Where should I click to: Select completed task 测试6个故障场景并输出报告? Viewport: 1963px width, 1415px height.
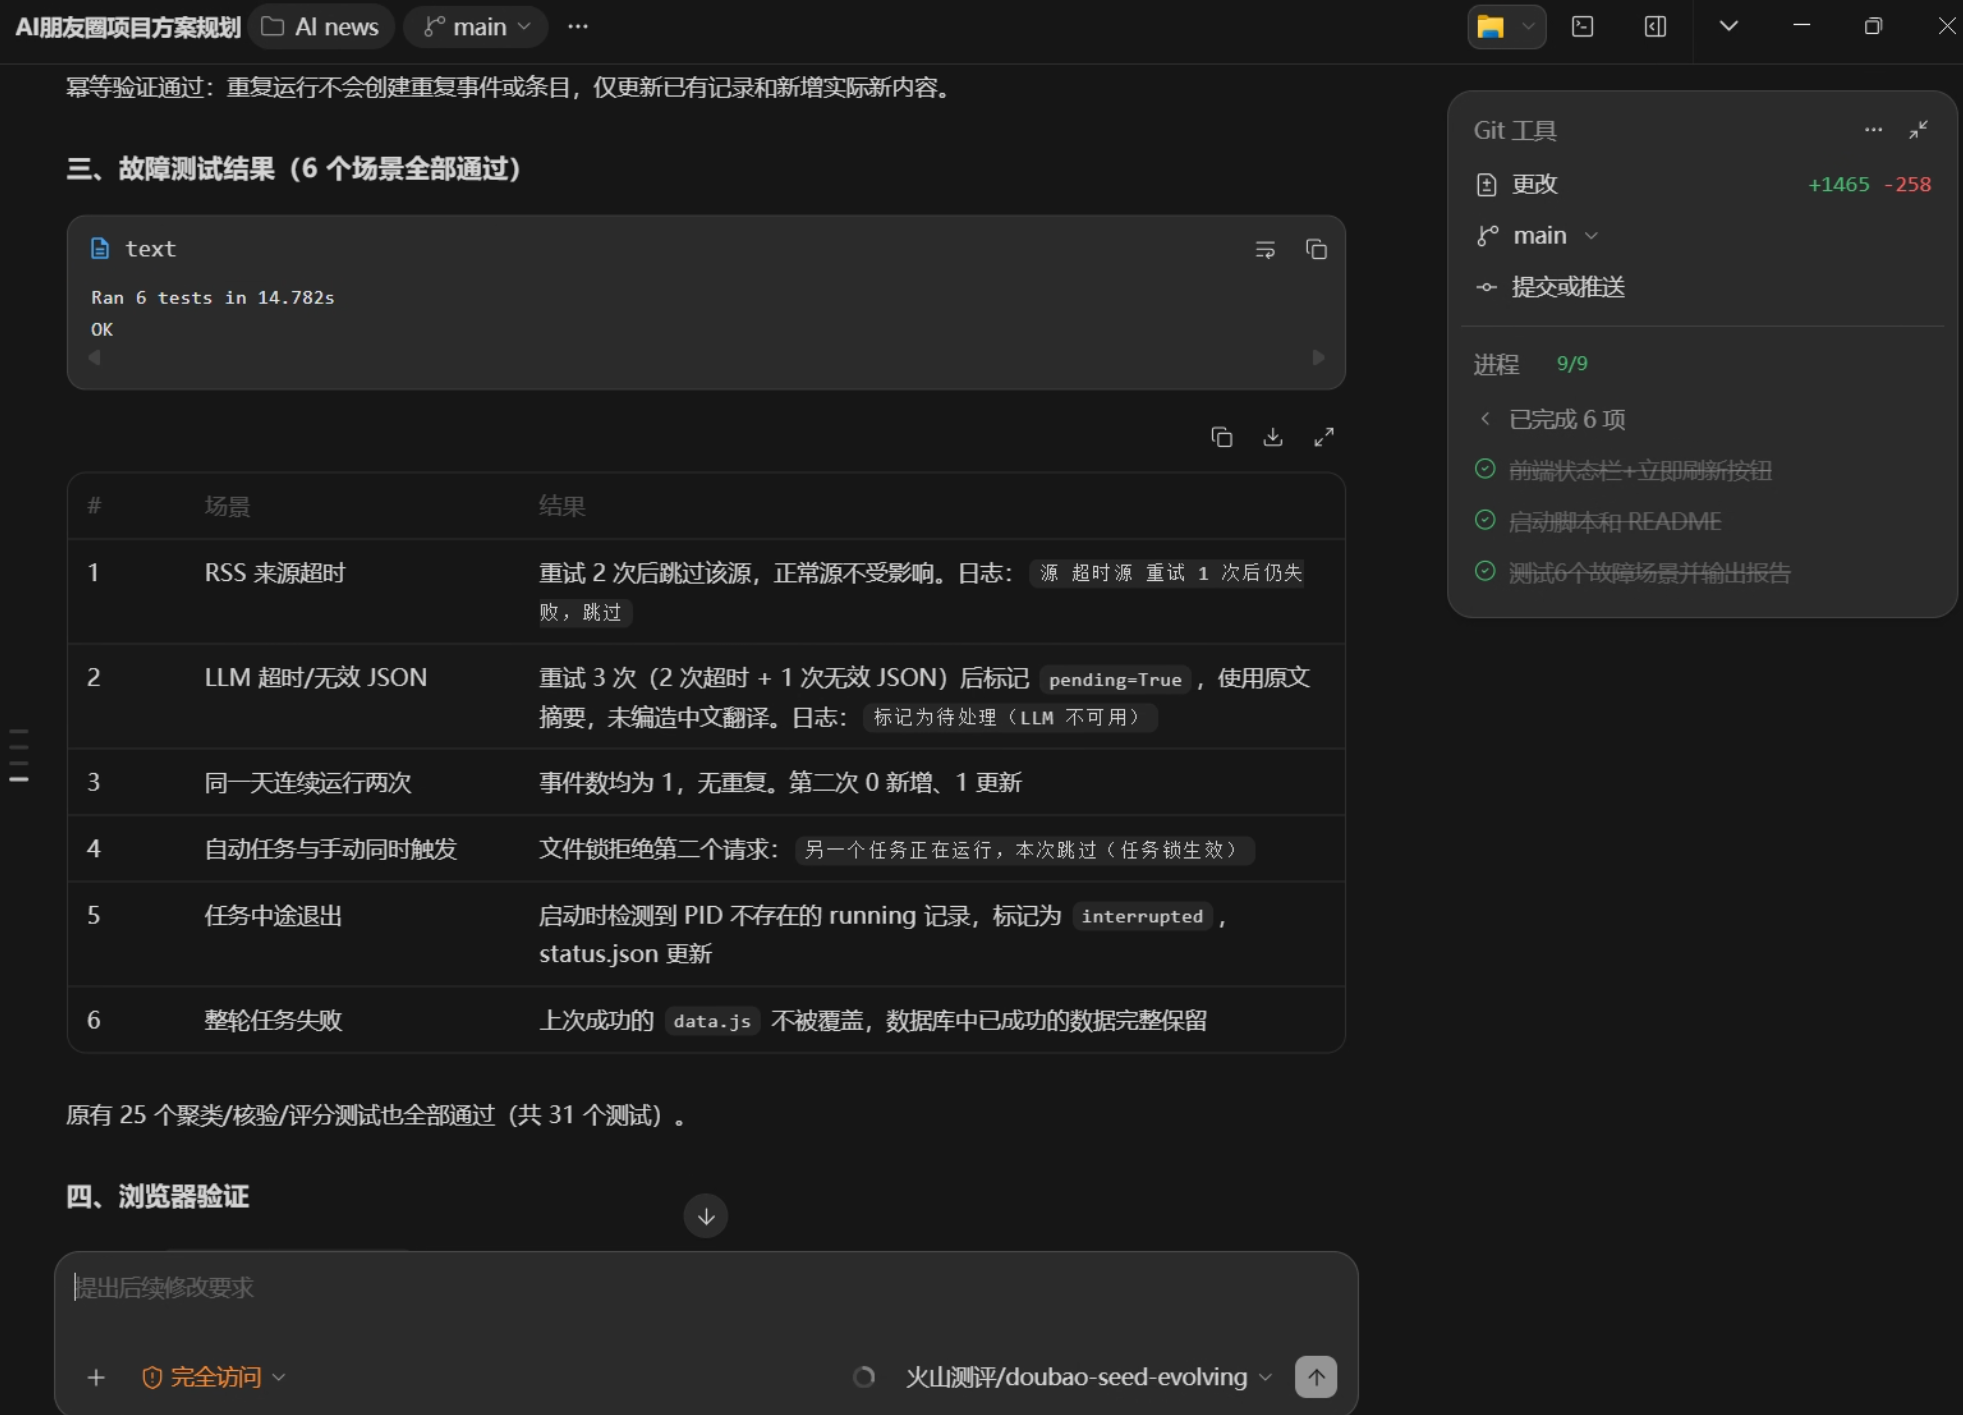pyautogui.click(x=1649, y=572)
